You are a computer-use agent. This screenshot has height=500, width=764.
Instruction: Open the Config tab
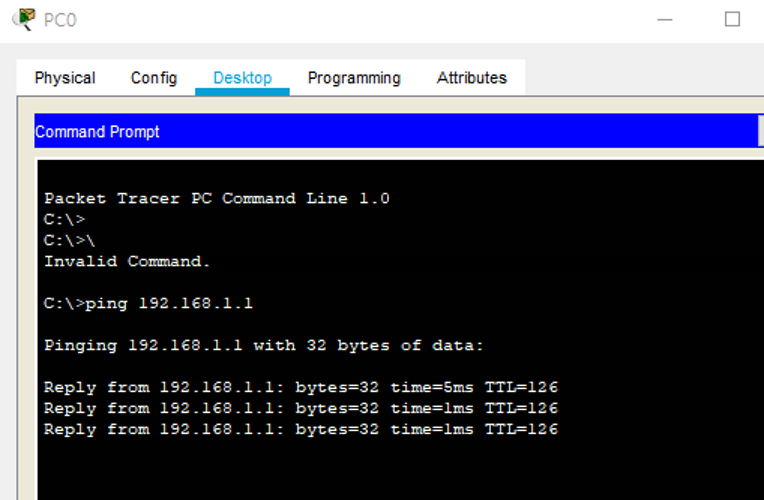click(x=154, y=78)
